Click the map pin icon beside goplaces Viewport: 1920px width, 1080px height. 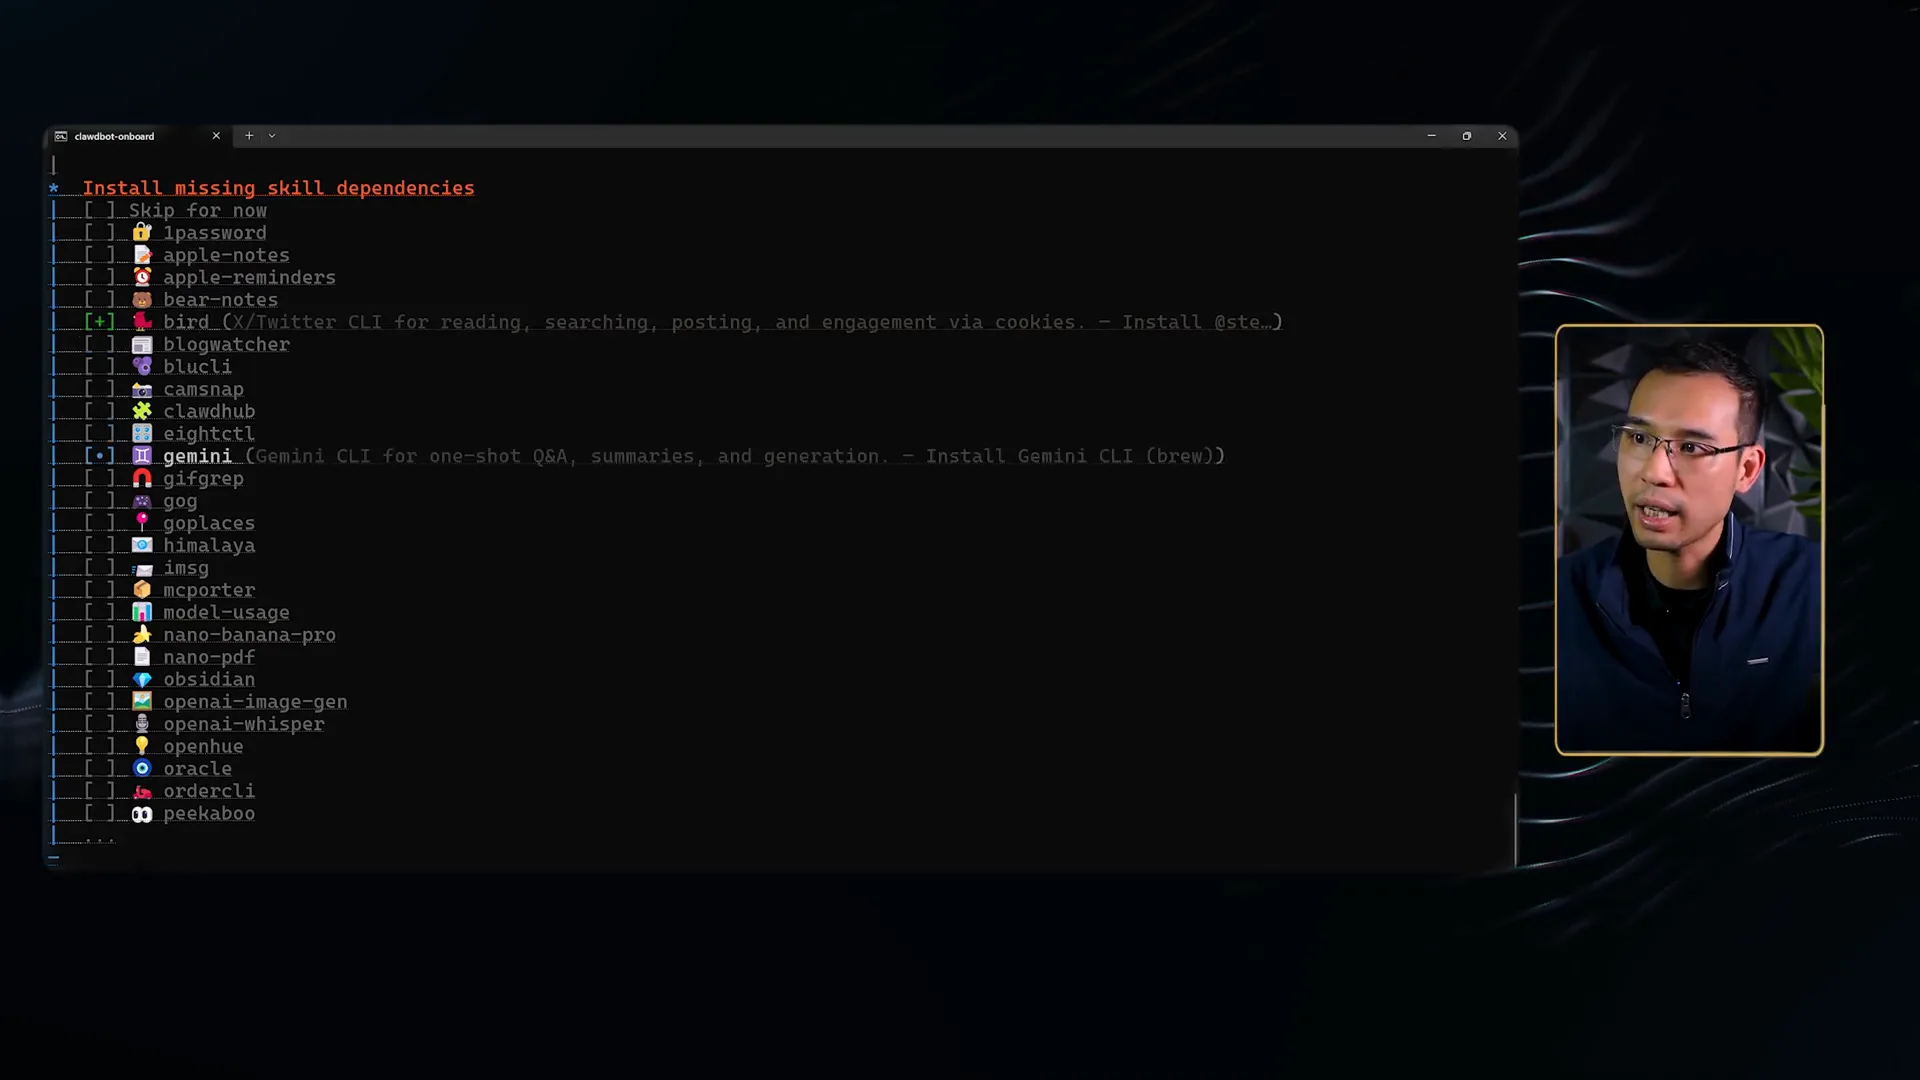coord(142,523)
